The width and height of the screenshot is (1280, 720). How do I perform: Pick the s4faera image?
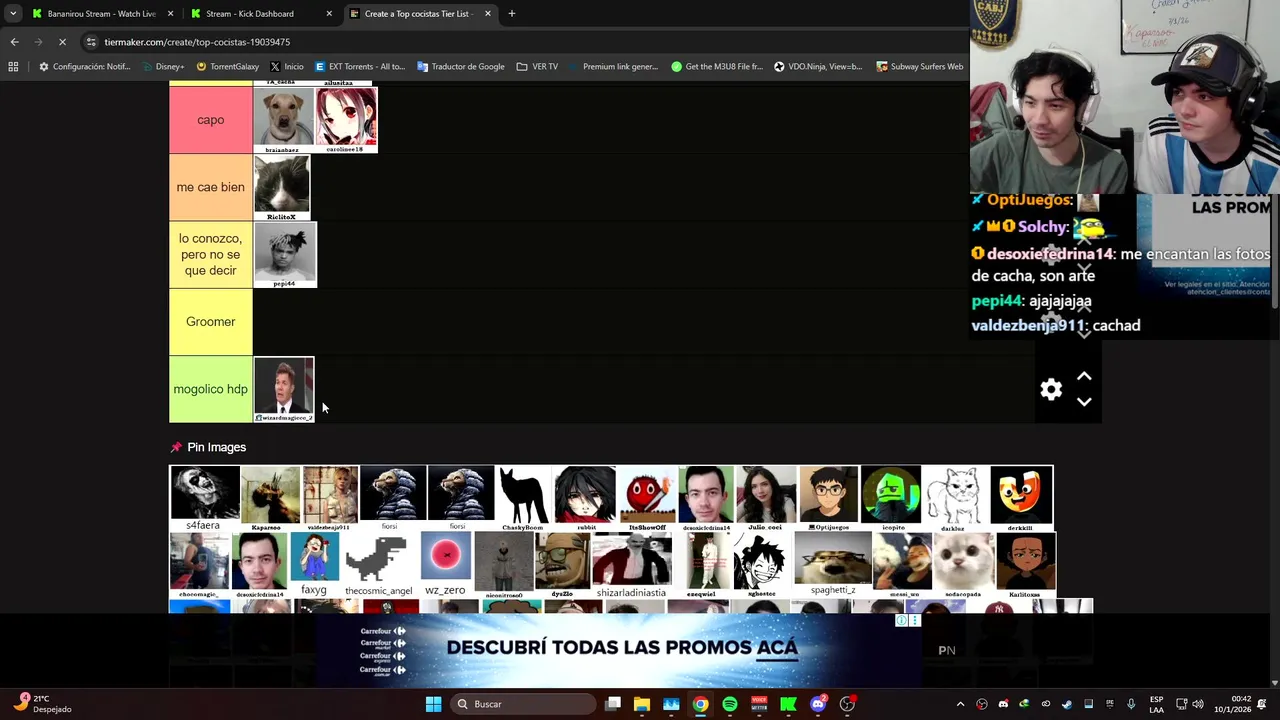[x=205, y=498]
